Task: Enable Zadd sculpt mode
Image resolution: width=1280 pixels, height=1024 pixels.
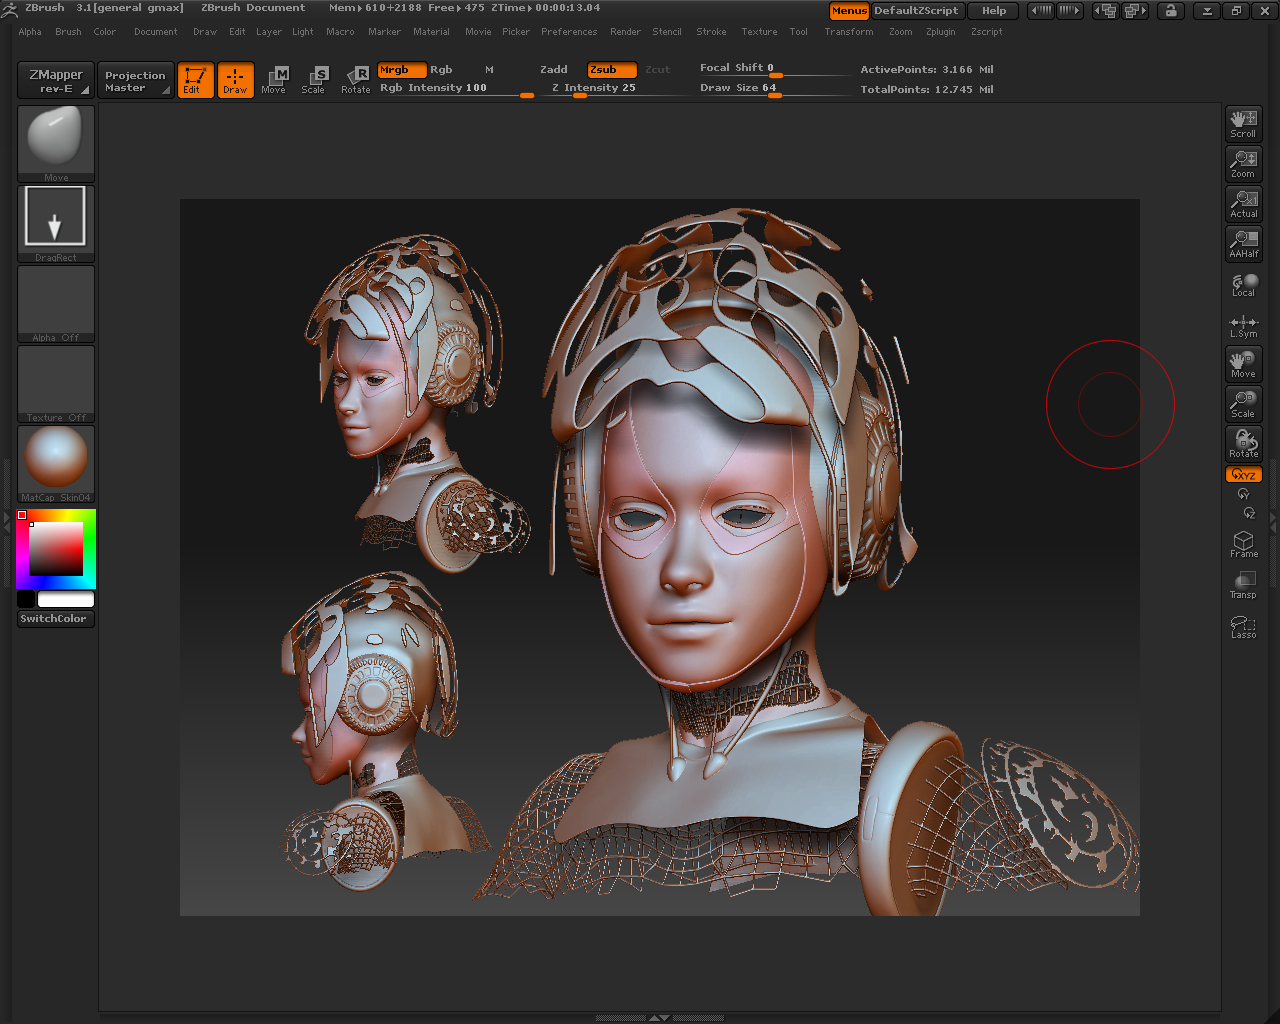Action: (x=553, y=70)
